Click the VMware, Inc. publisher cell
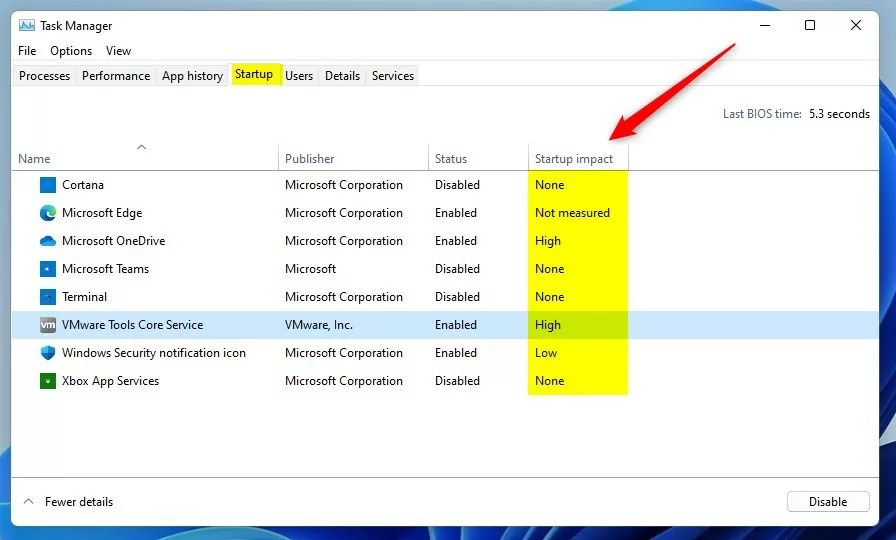This screenshot has width=896, height=540. (319, 325)
